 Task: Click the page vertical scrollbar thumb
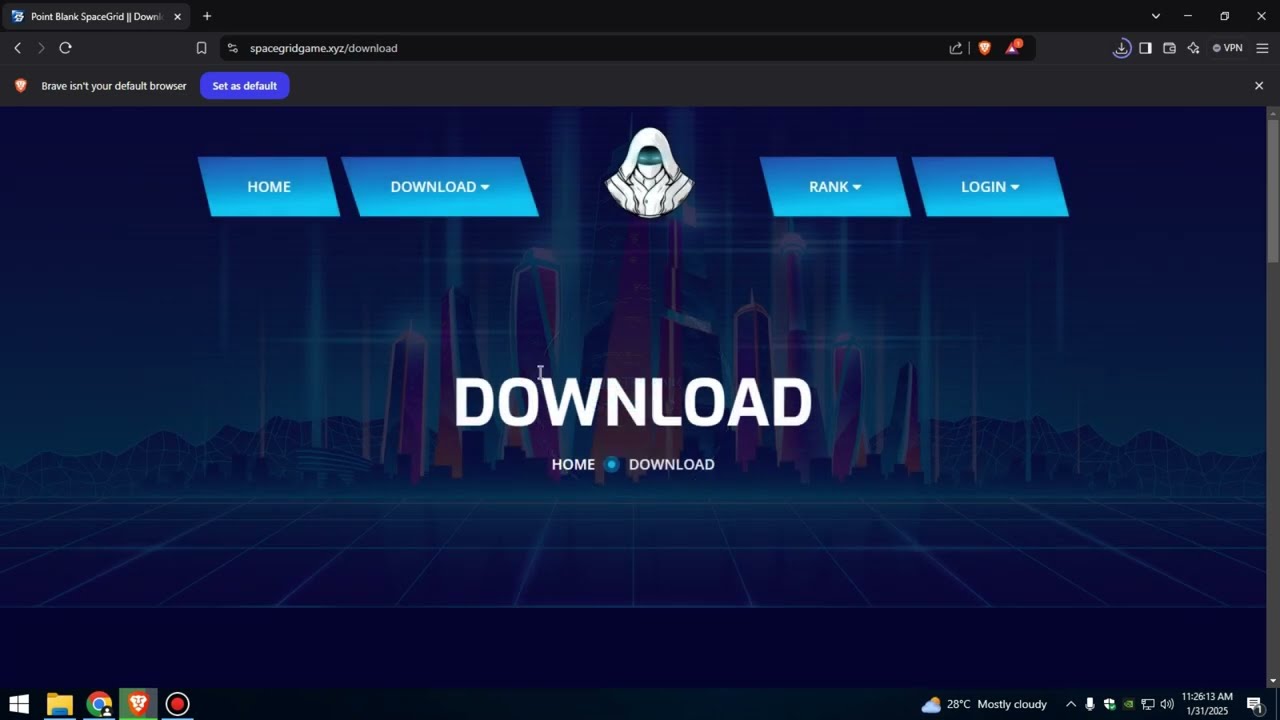click(1273, 193)
